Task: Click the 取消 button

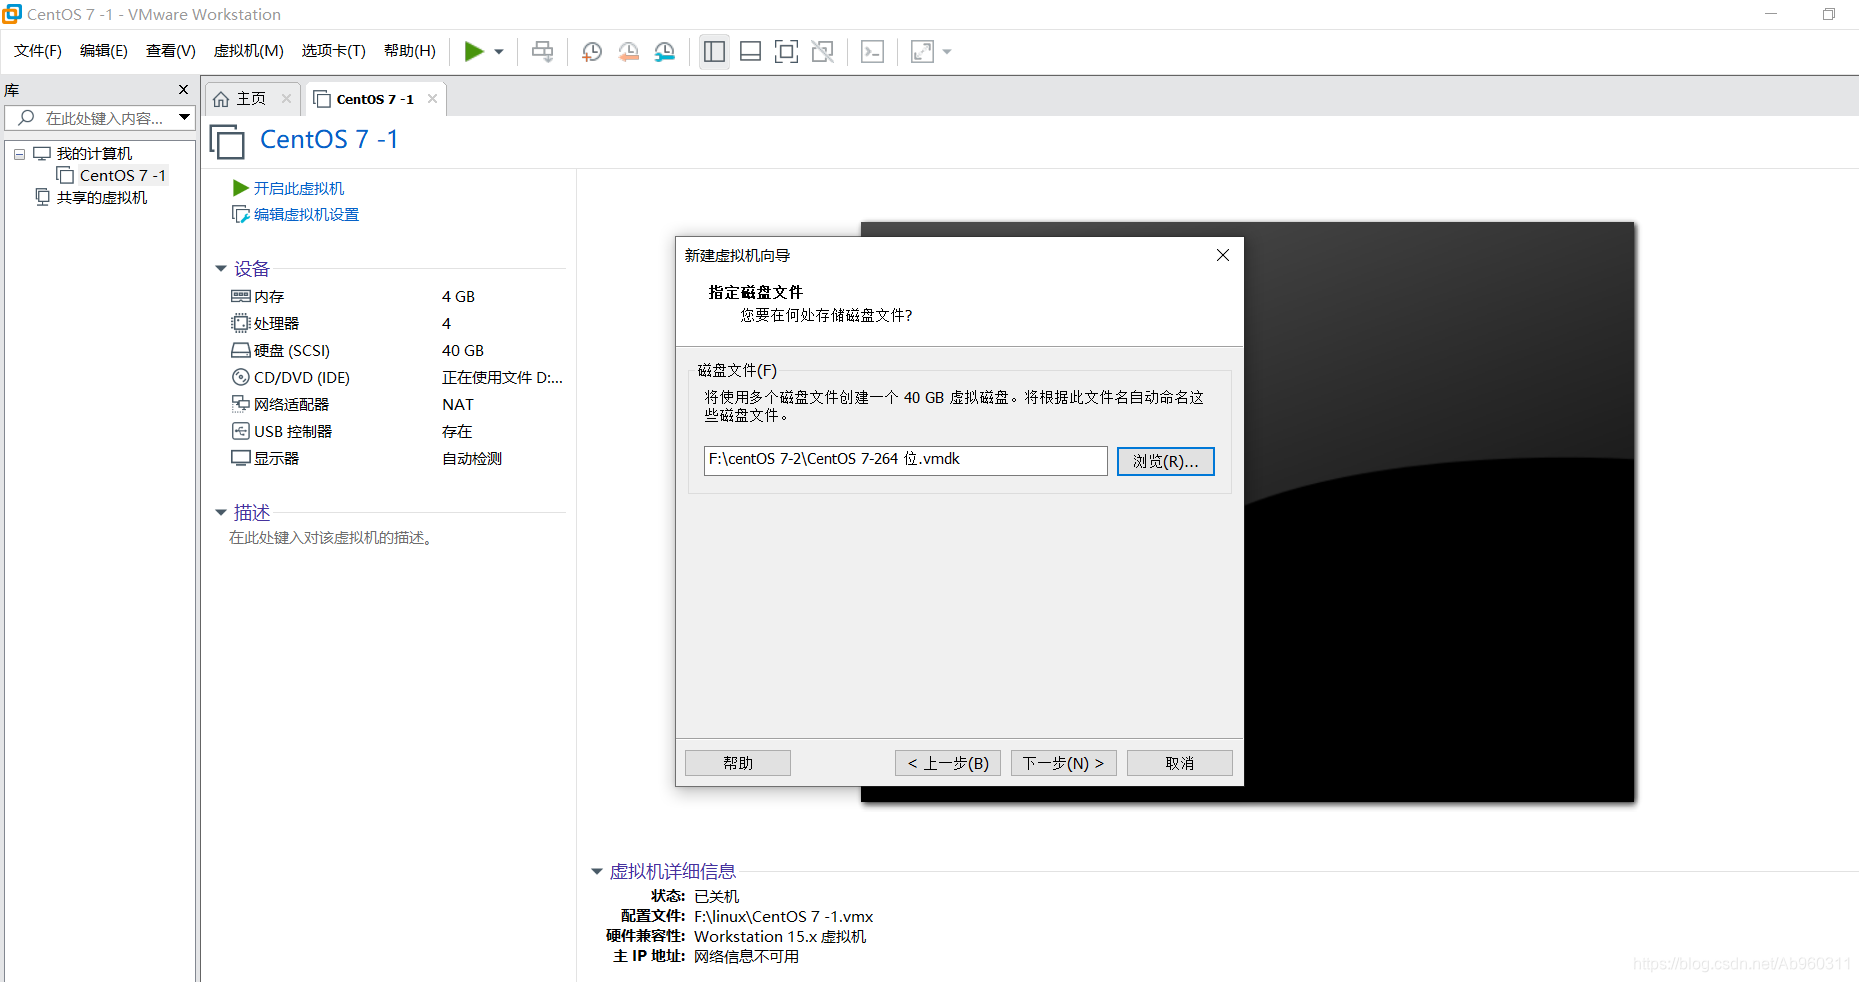Action: tap(1179, 763)
